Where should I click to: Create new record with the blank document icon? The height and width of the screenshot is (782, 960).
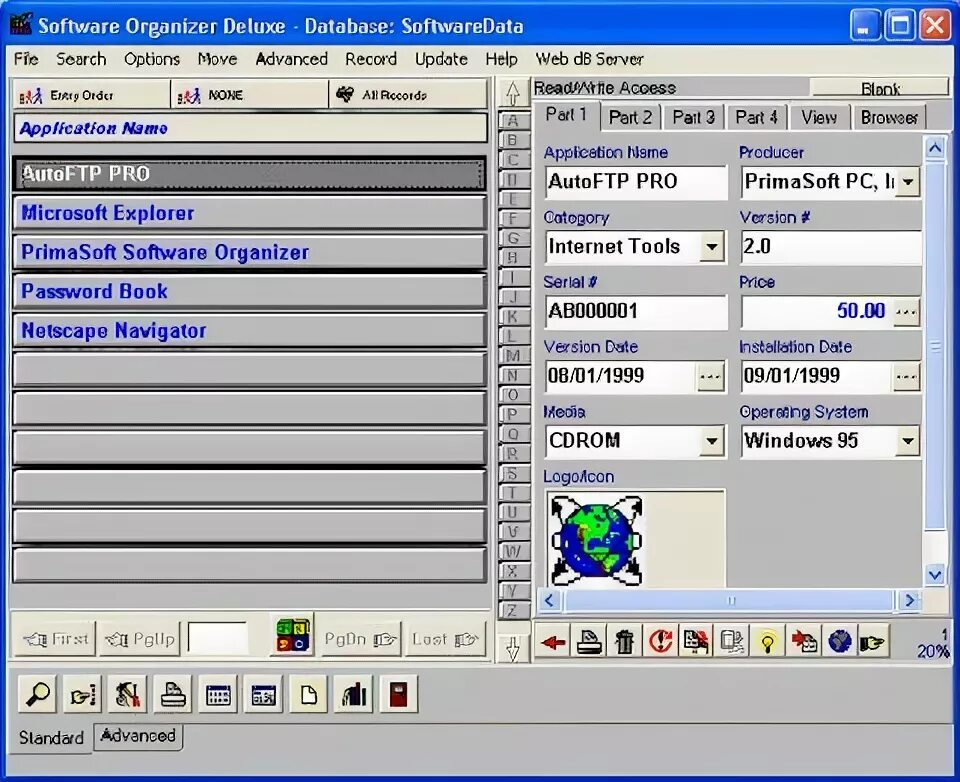pyautogui.click(x=307, y=693)
